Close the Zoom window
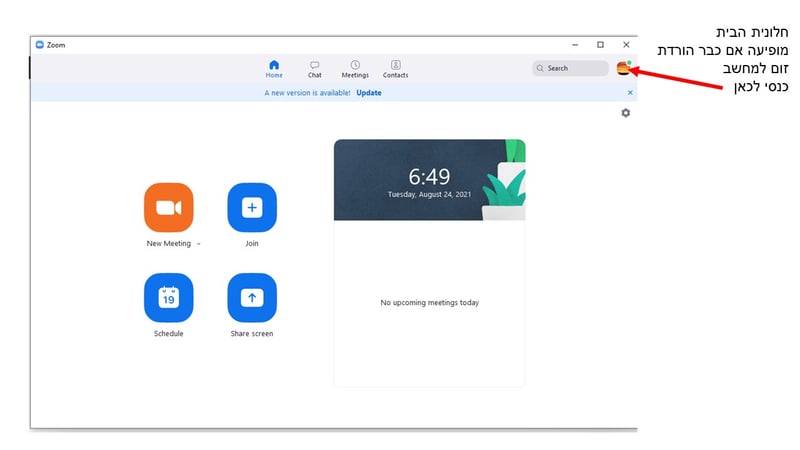This screenshot has width=800, height=450. (626, 45)
